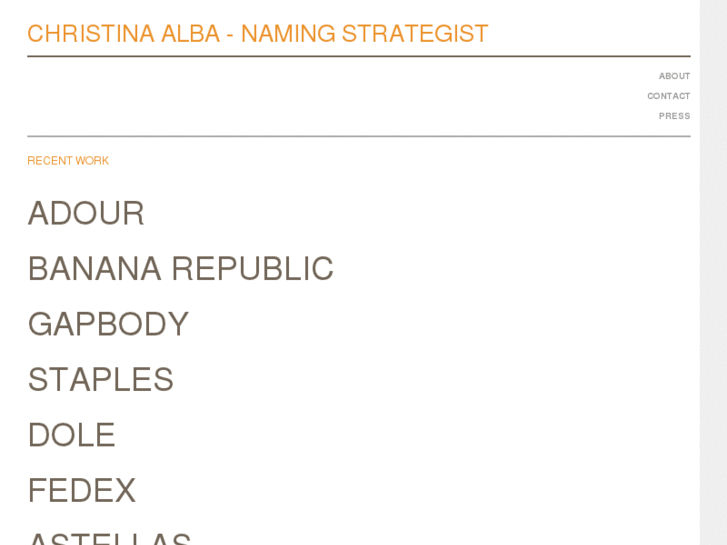Select the Banana Republic work entry

click(180, 269)
